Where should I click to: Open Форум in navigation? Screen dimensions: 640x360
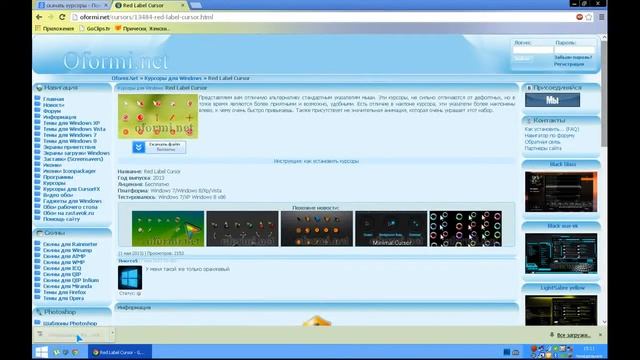[x=52, y=111]
